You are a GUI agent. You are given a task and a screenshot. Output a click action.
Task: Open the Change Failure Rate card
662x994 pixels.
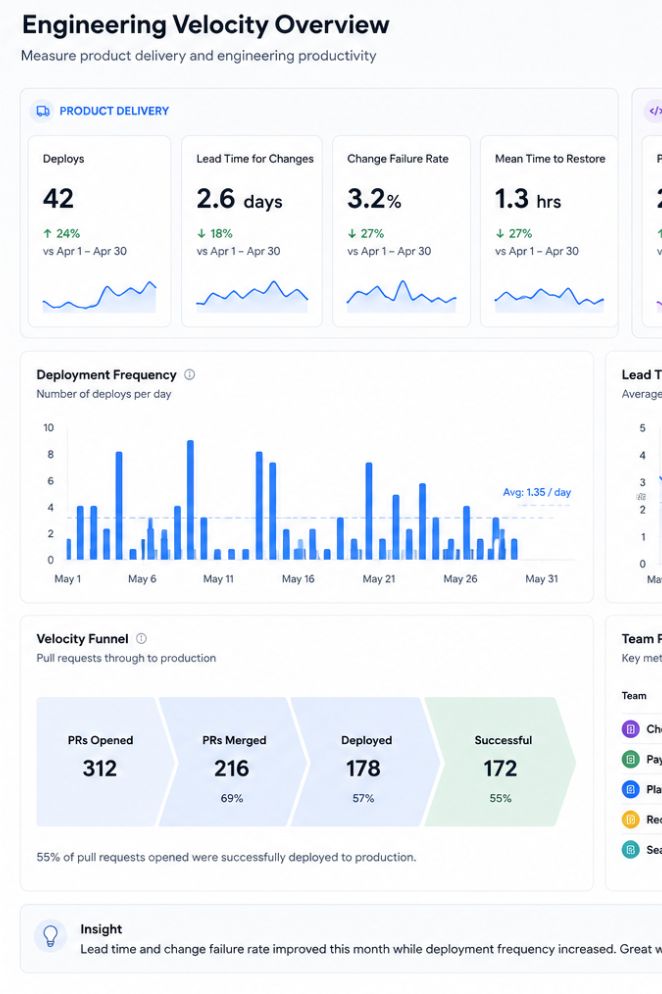coord(401,231)
